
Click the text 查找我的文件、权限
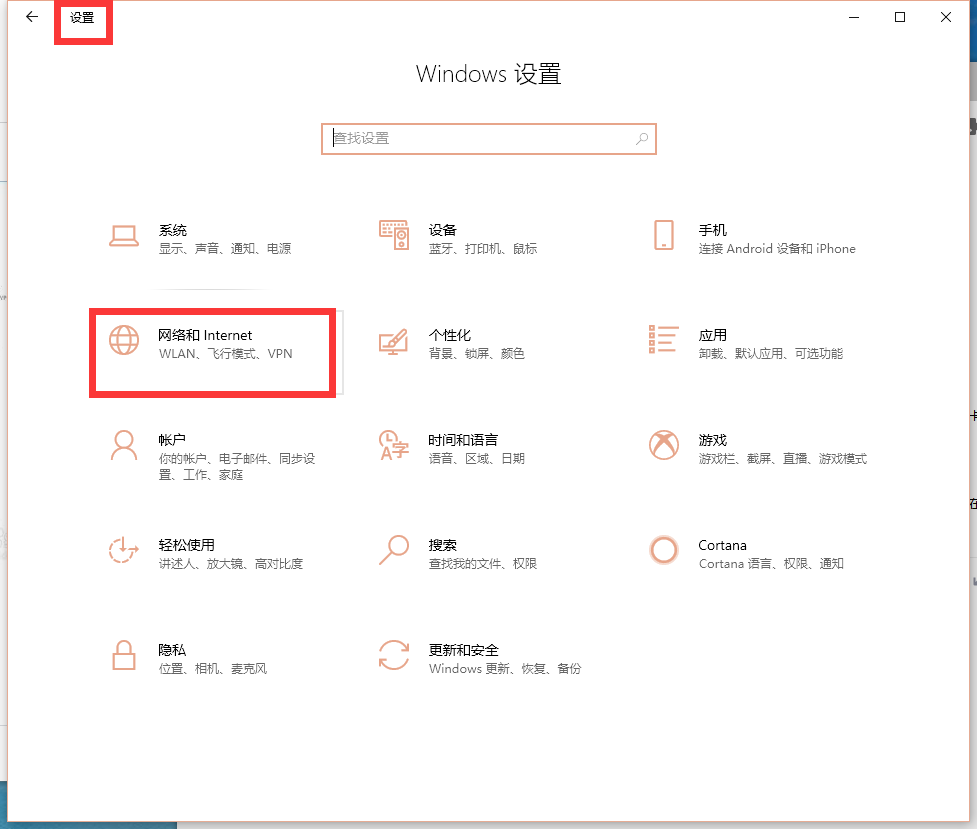pos(483,563)
